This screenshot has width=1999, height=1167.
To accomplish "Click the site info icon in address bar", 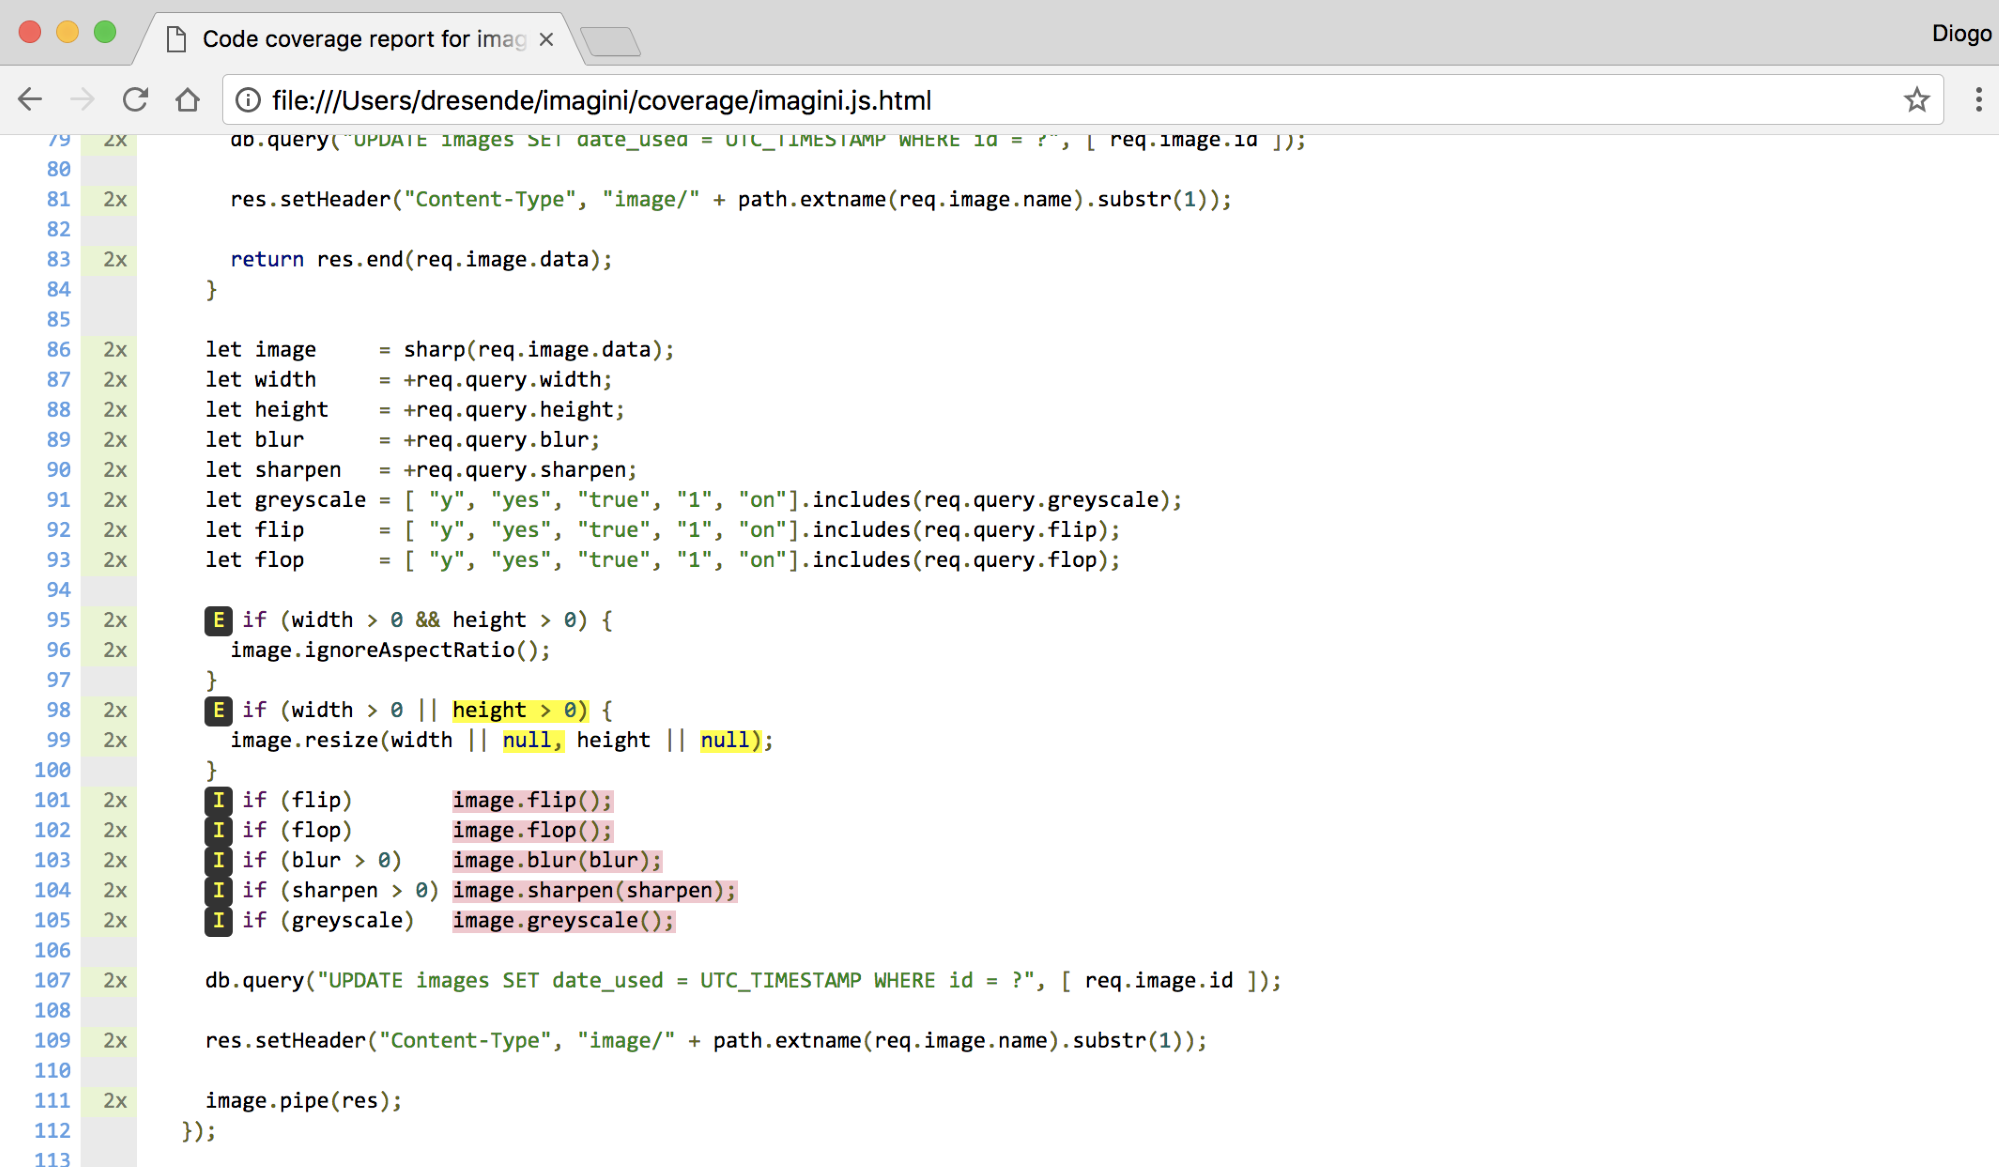I will pyautogui.click(x=248, y=100).
